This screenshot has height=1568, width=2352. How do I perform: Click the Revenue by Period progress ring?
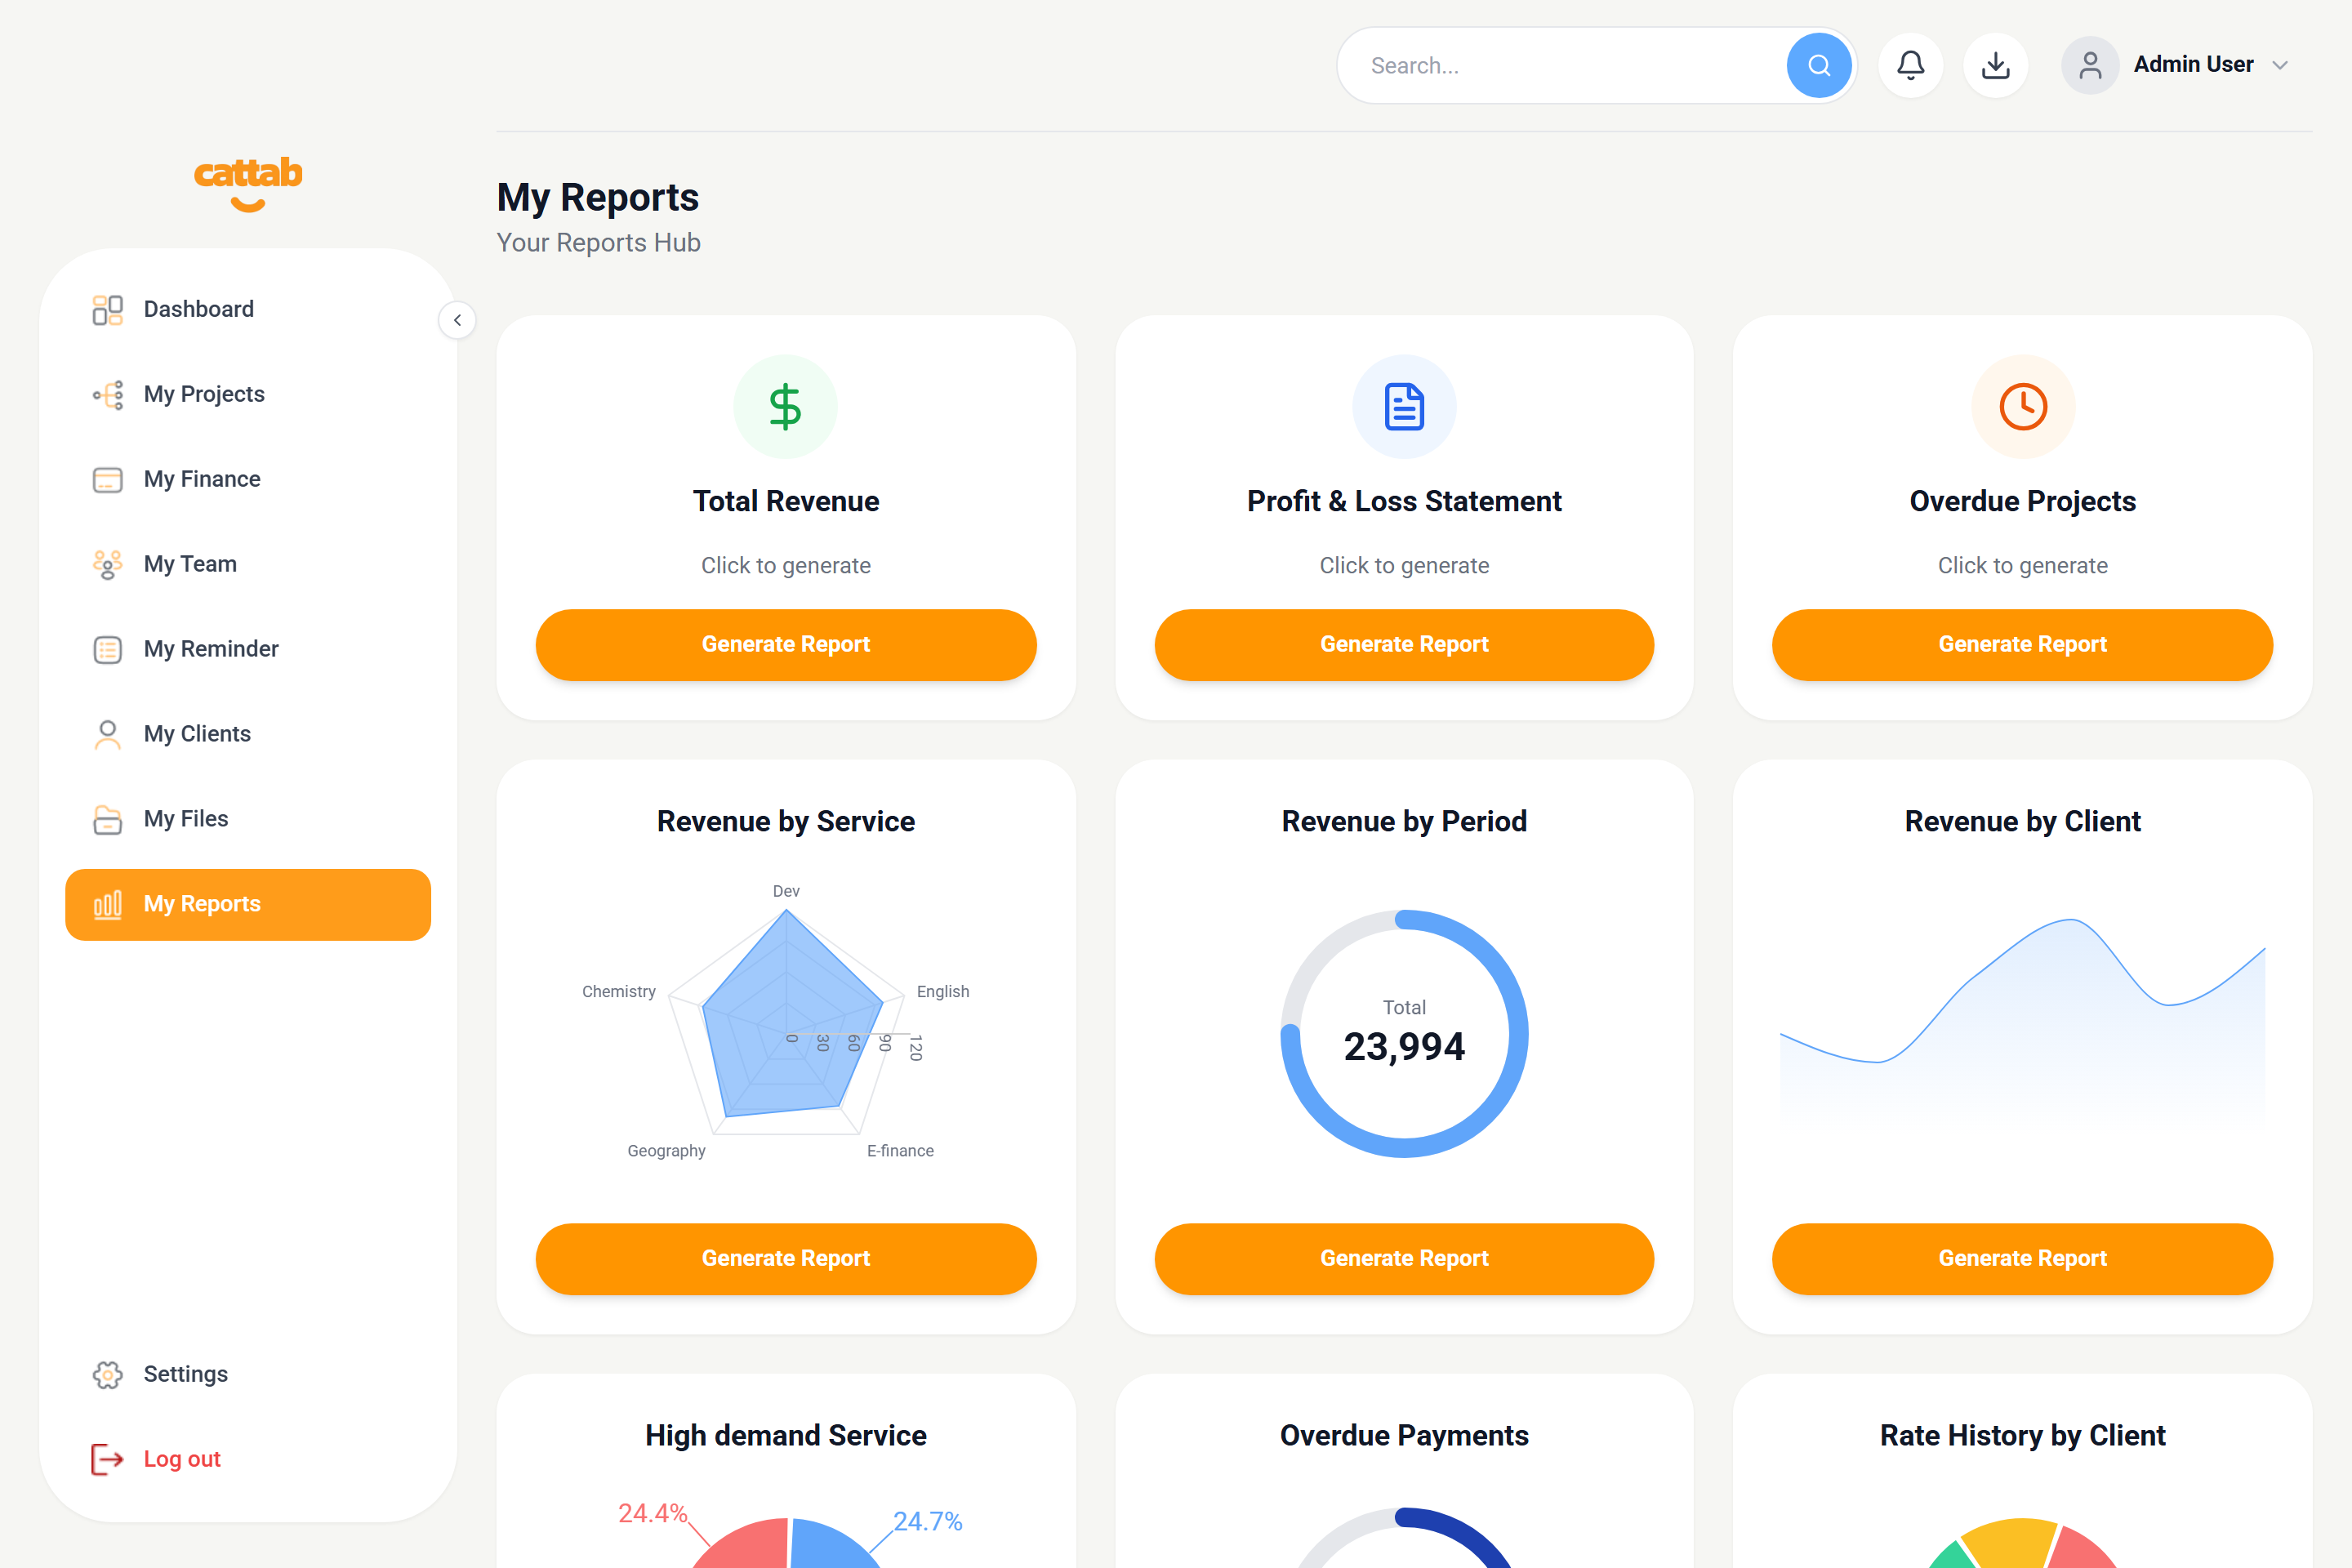(1404, 1034)
